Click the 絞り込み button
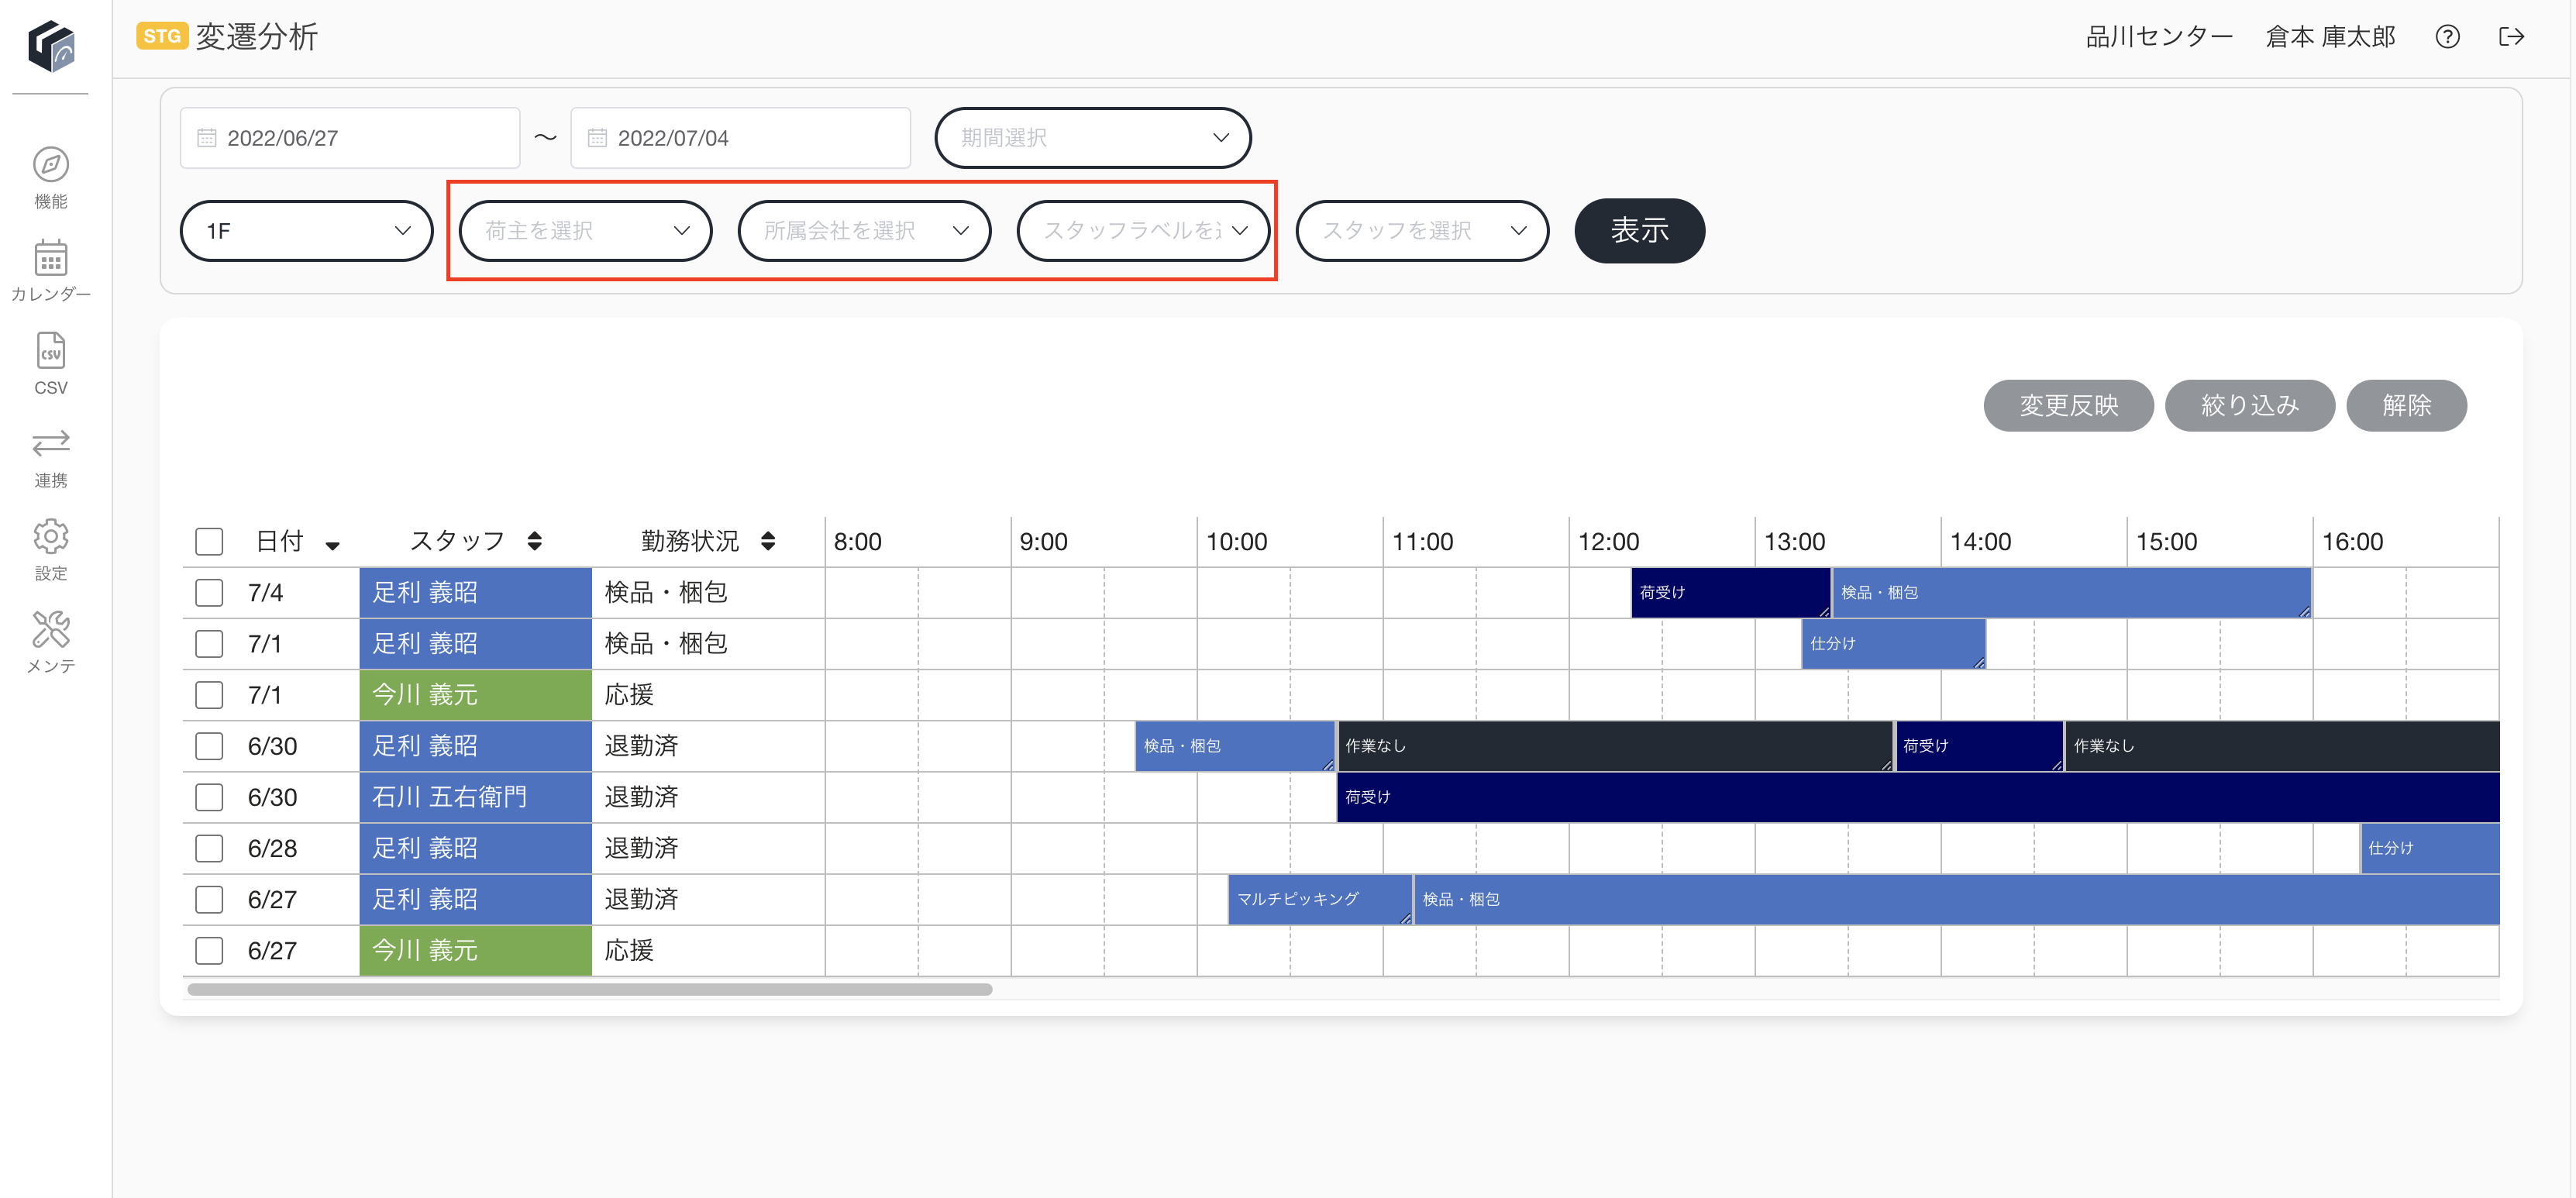 tap(2249, 406)
